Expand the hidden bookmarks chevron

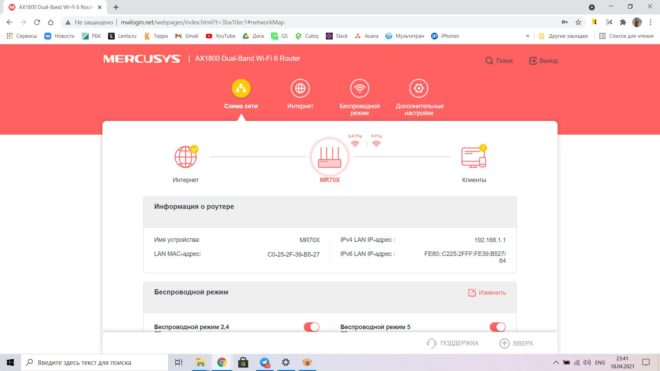(527, 36)
